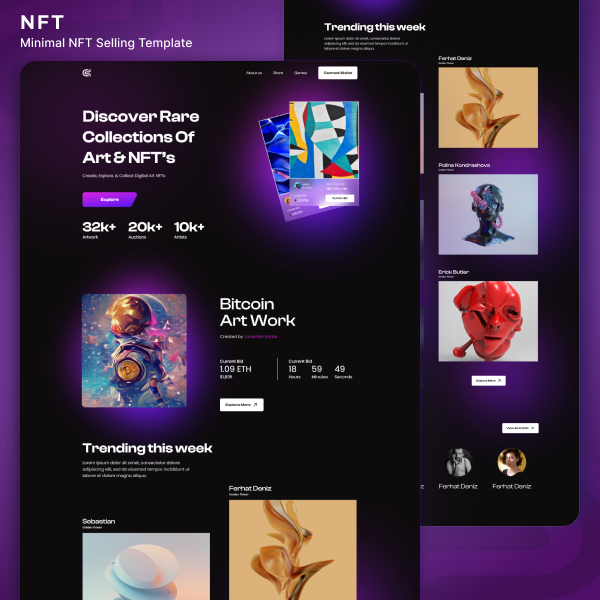Open Polina Kondrashova's head sculpture artwork
This screenshot has width=600, height=600.
point(488,214)
